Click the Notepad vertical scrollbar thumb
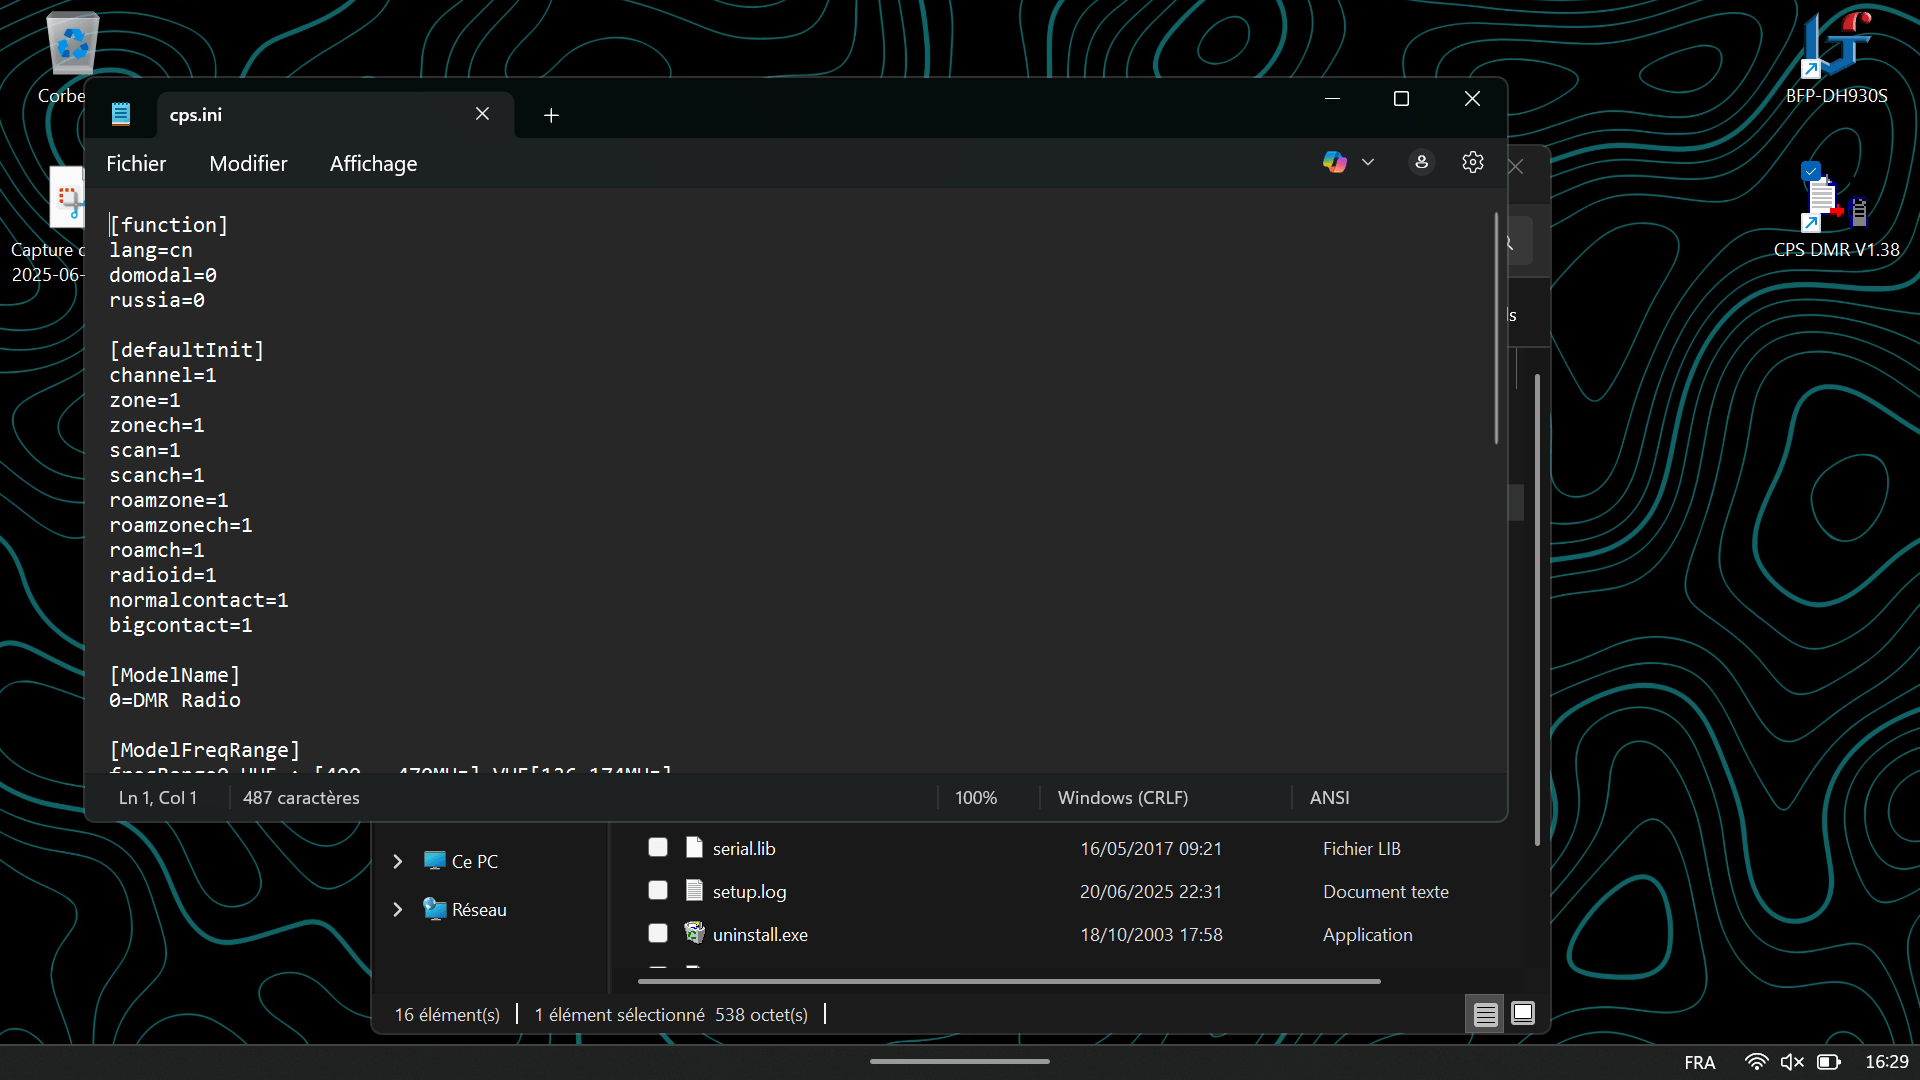The image size is (1920, 1080). pyautogui.click(x=1496, y=330)
